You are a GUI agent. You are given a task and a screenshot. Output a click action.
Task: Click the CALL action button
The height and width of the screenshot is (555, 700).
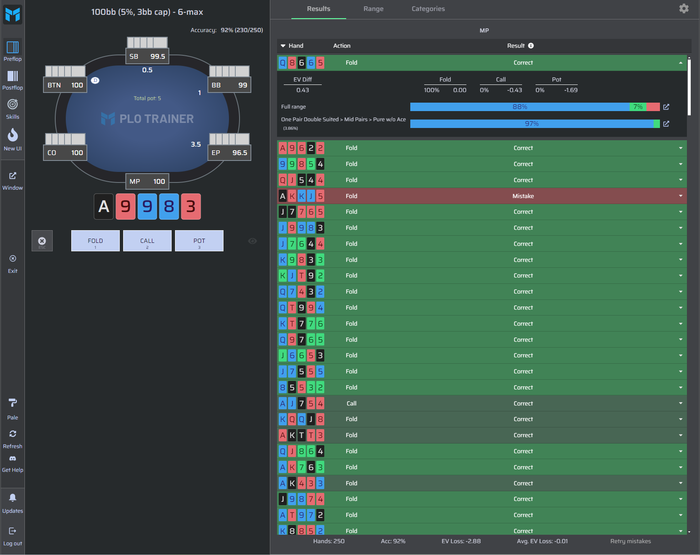pyautogui.click(x=147, y=241)
